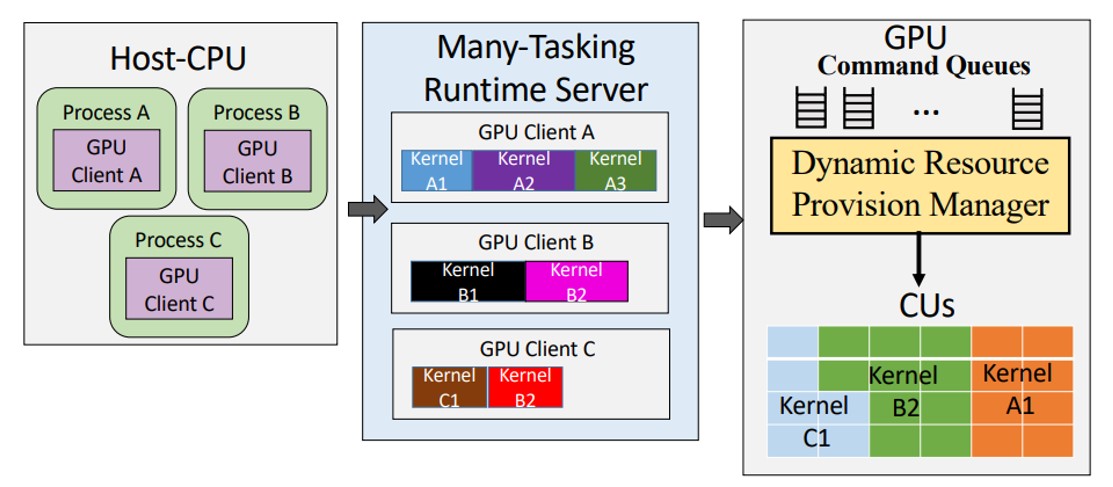Click the black Kernel B1 block

click(468, 281)
